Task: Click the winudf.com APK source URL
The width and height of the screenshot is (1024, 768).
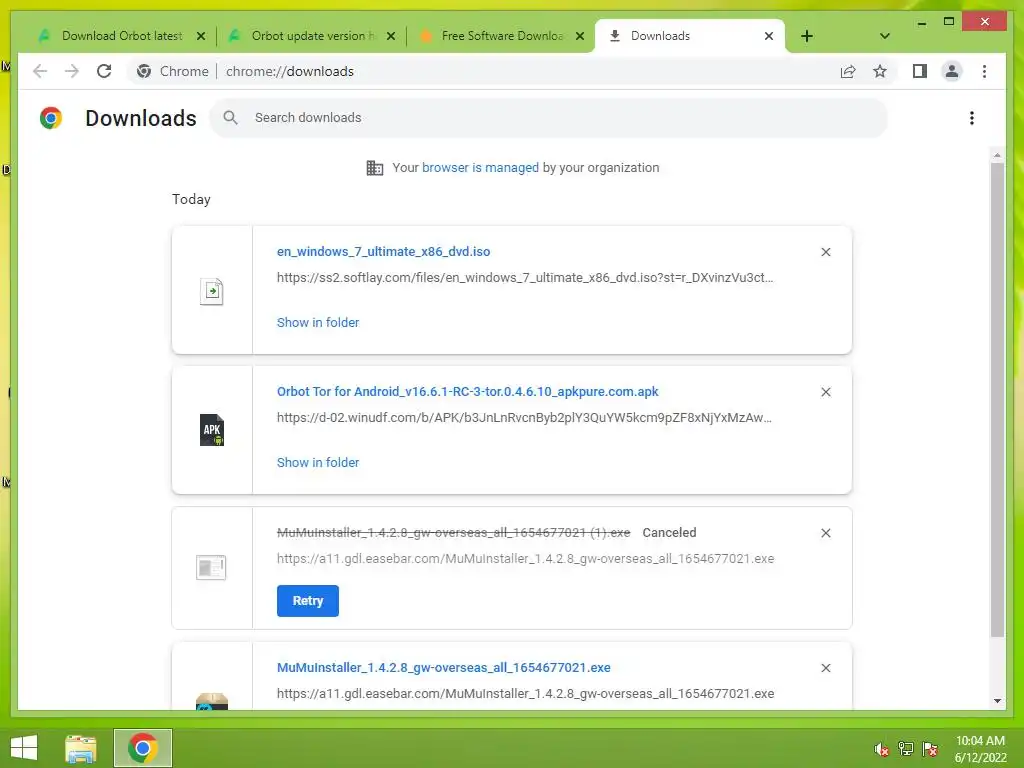Action: point(524,418)
